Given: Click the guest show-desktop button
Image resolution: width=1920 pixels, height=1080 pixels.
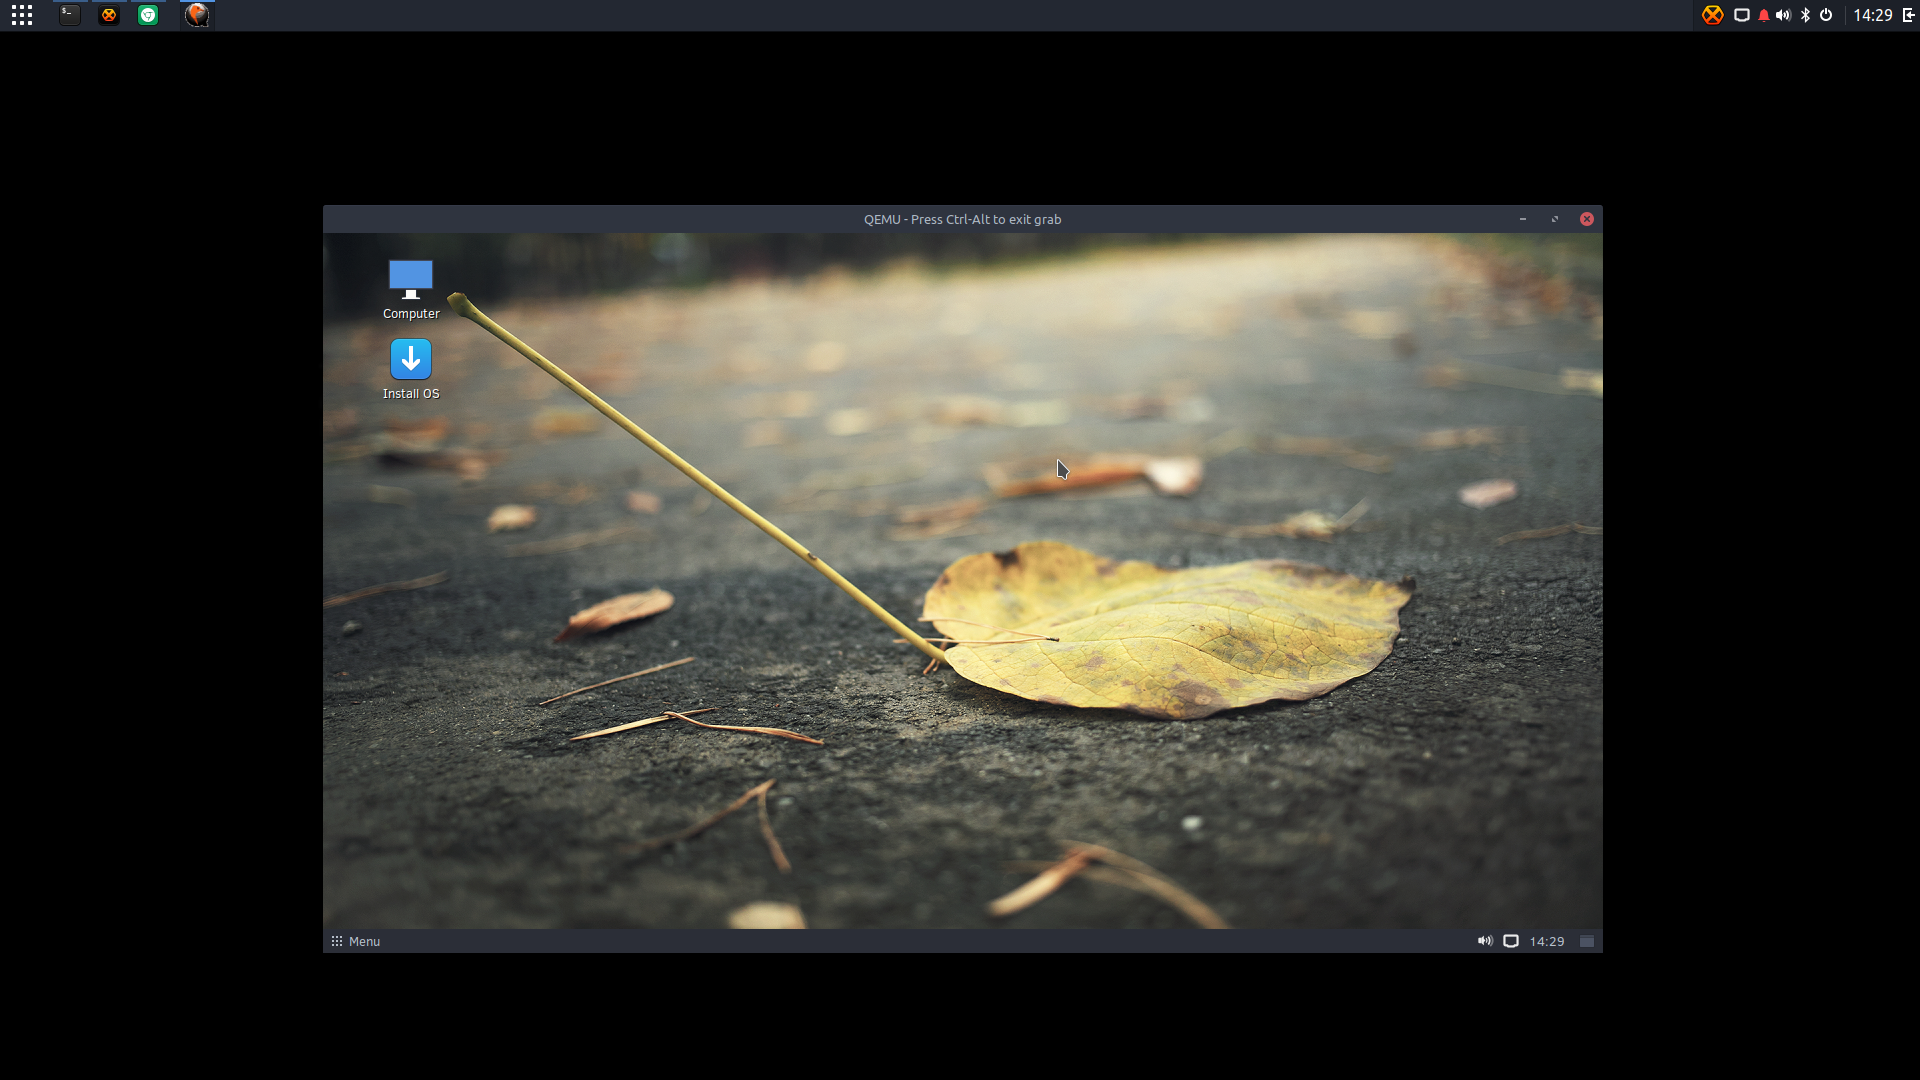Looking at the screenshot, I should click(1587, 941).
